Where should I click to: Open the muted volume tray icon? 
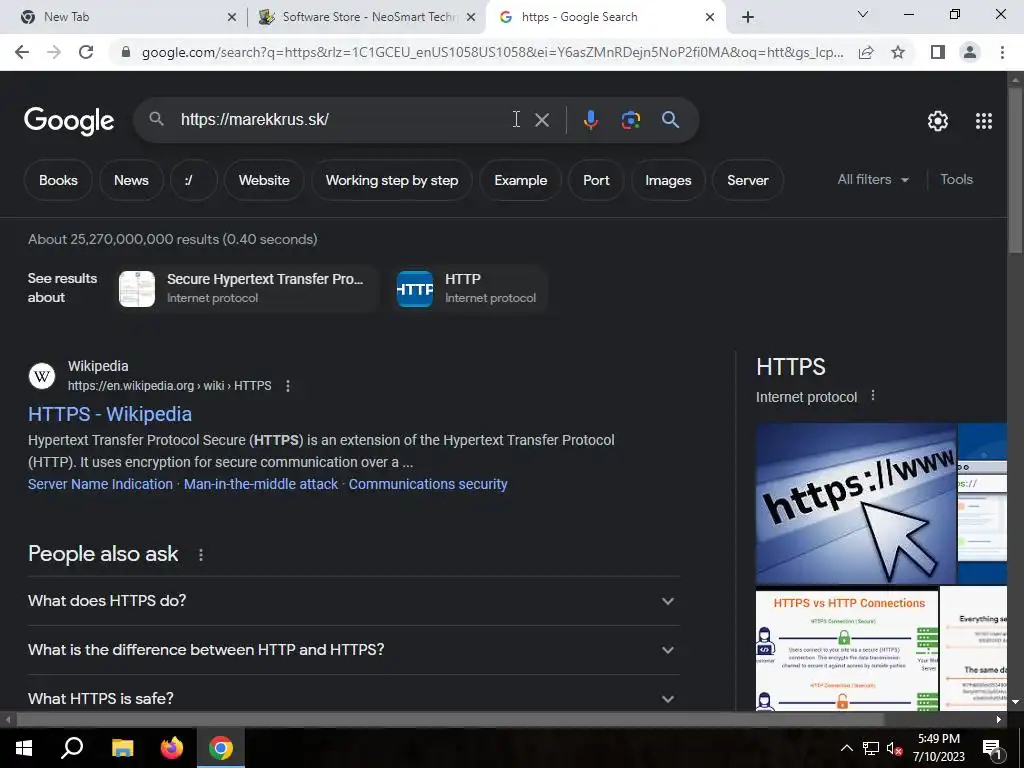point(894,748)
